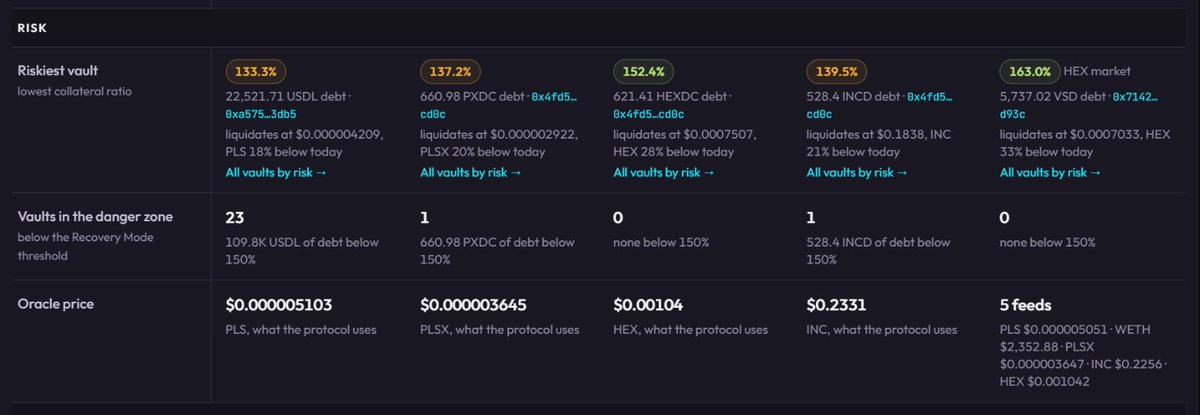Click the 137.2% collateral ratio badge

451,72
